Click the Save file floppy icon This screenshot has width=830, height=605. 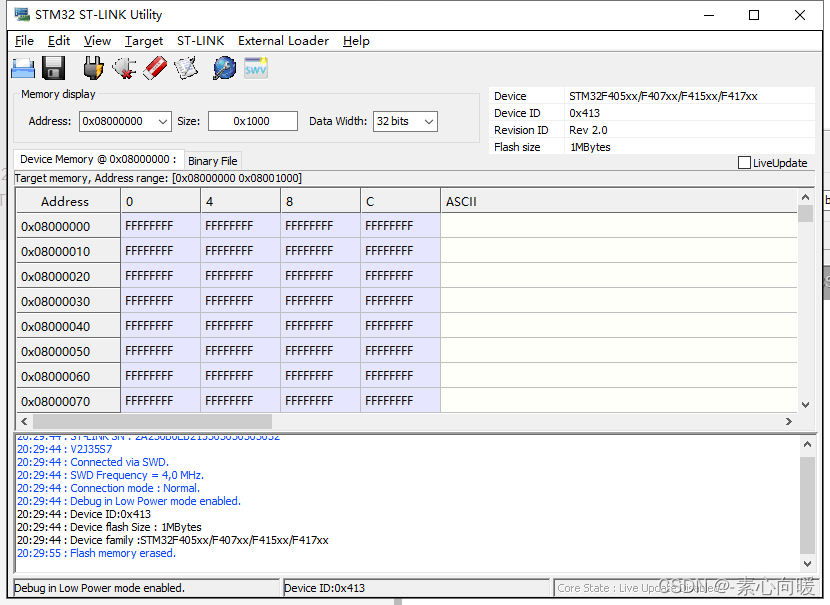tap(53, 68)
